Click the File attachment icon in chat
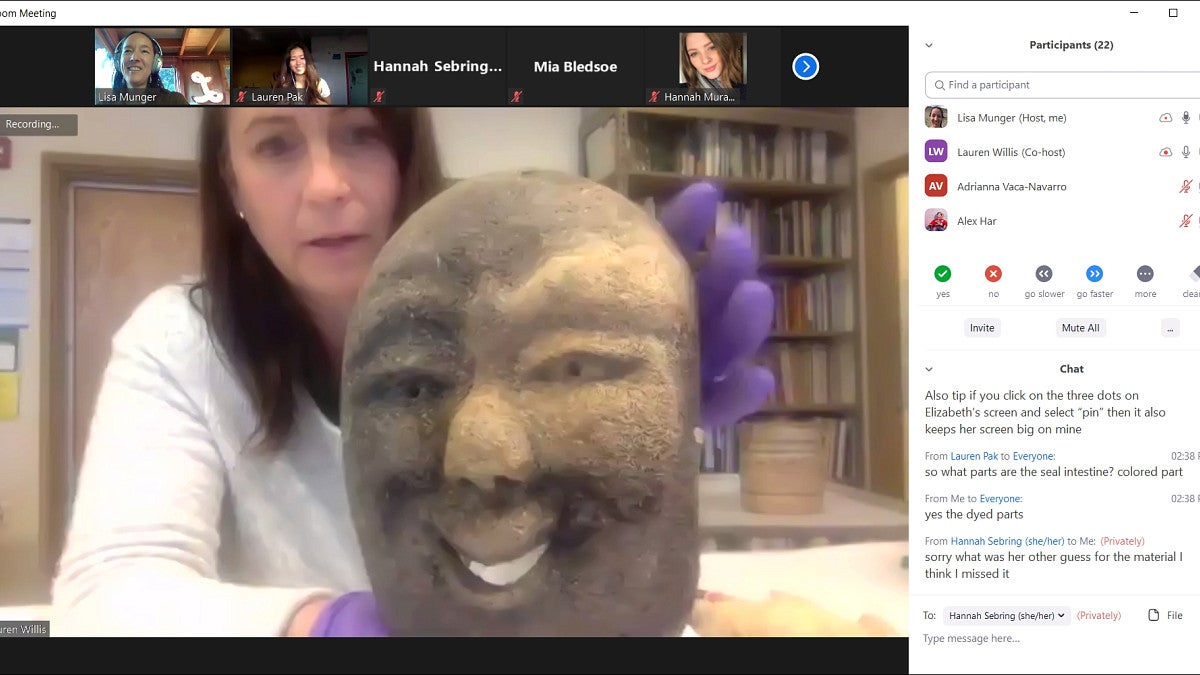Screen dimensions: 1200x675 pos(1154,616)
